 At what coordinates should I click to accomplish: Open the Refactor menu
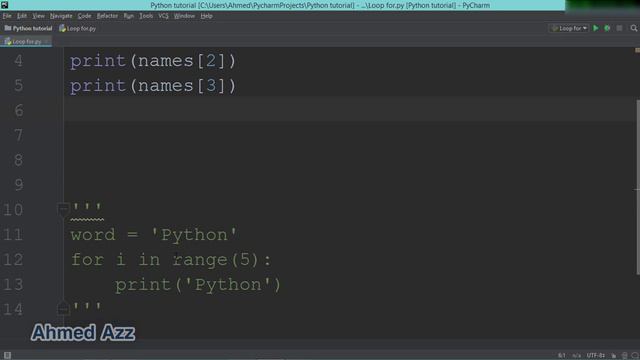coord(107,16)
